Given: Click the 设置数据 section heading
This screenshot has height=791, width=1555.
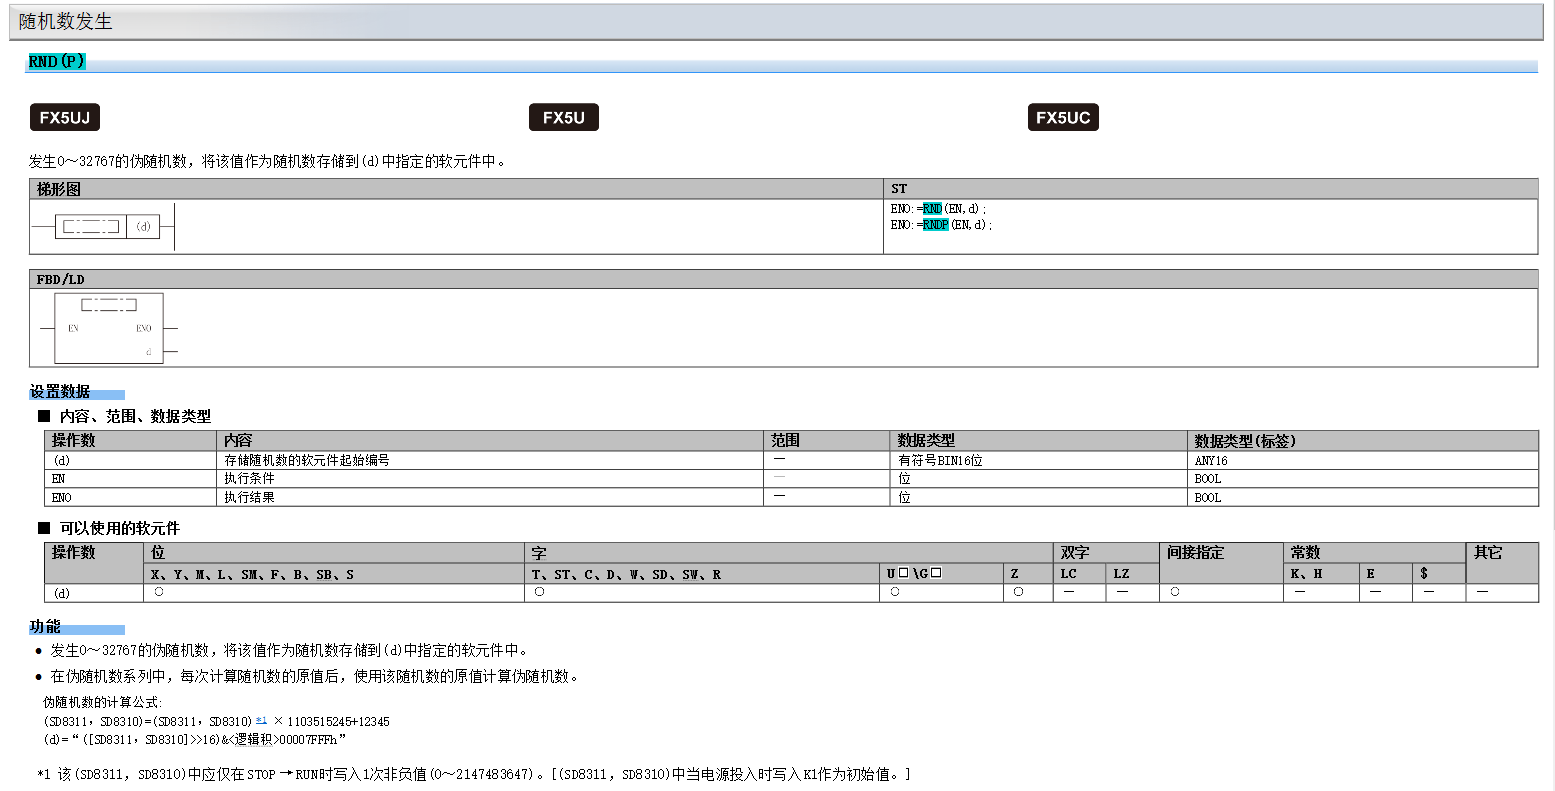Looking at the screenshot, I should 60,392.
